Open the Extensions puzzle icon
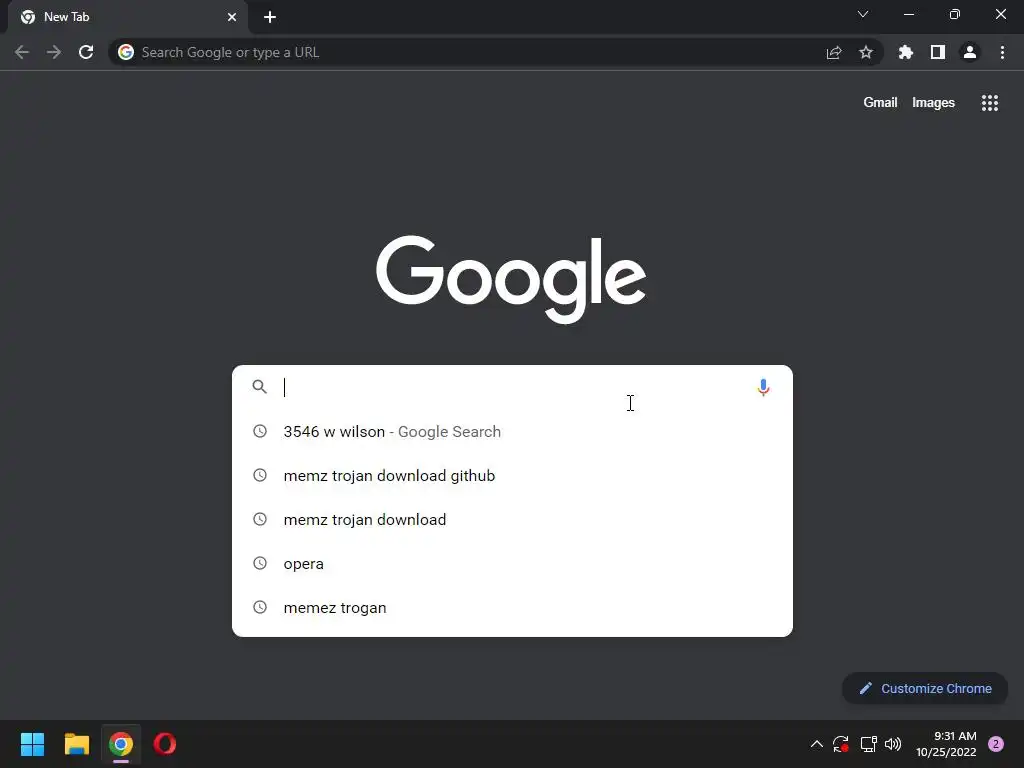 pyautogui.click(x=905, y=52)
